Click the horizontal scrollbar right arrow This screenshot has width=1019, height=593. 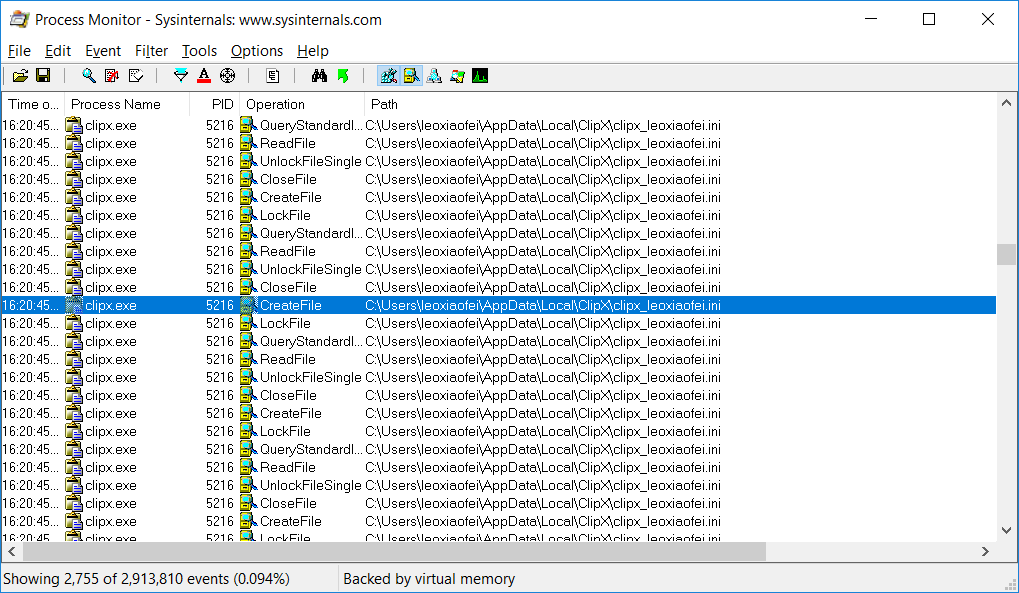[x=985, y=551]
